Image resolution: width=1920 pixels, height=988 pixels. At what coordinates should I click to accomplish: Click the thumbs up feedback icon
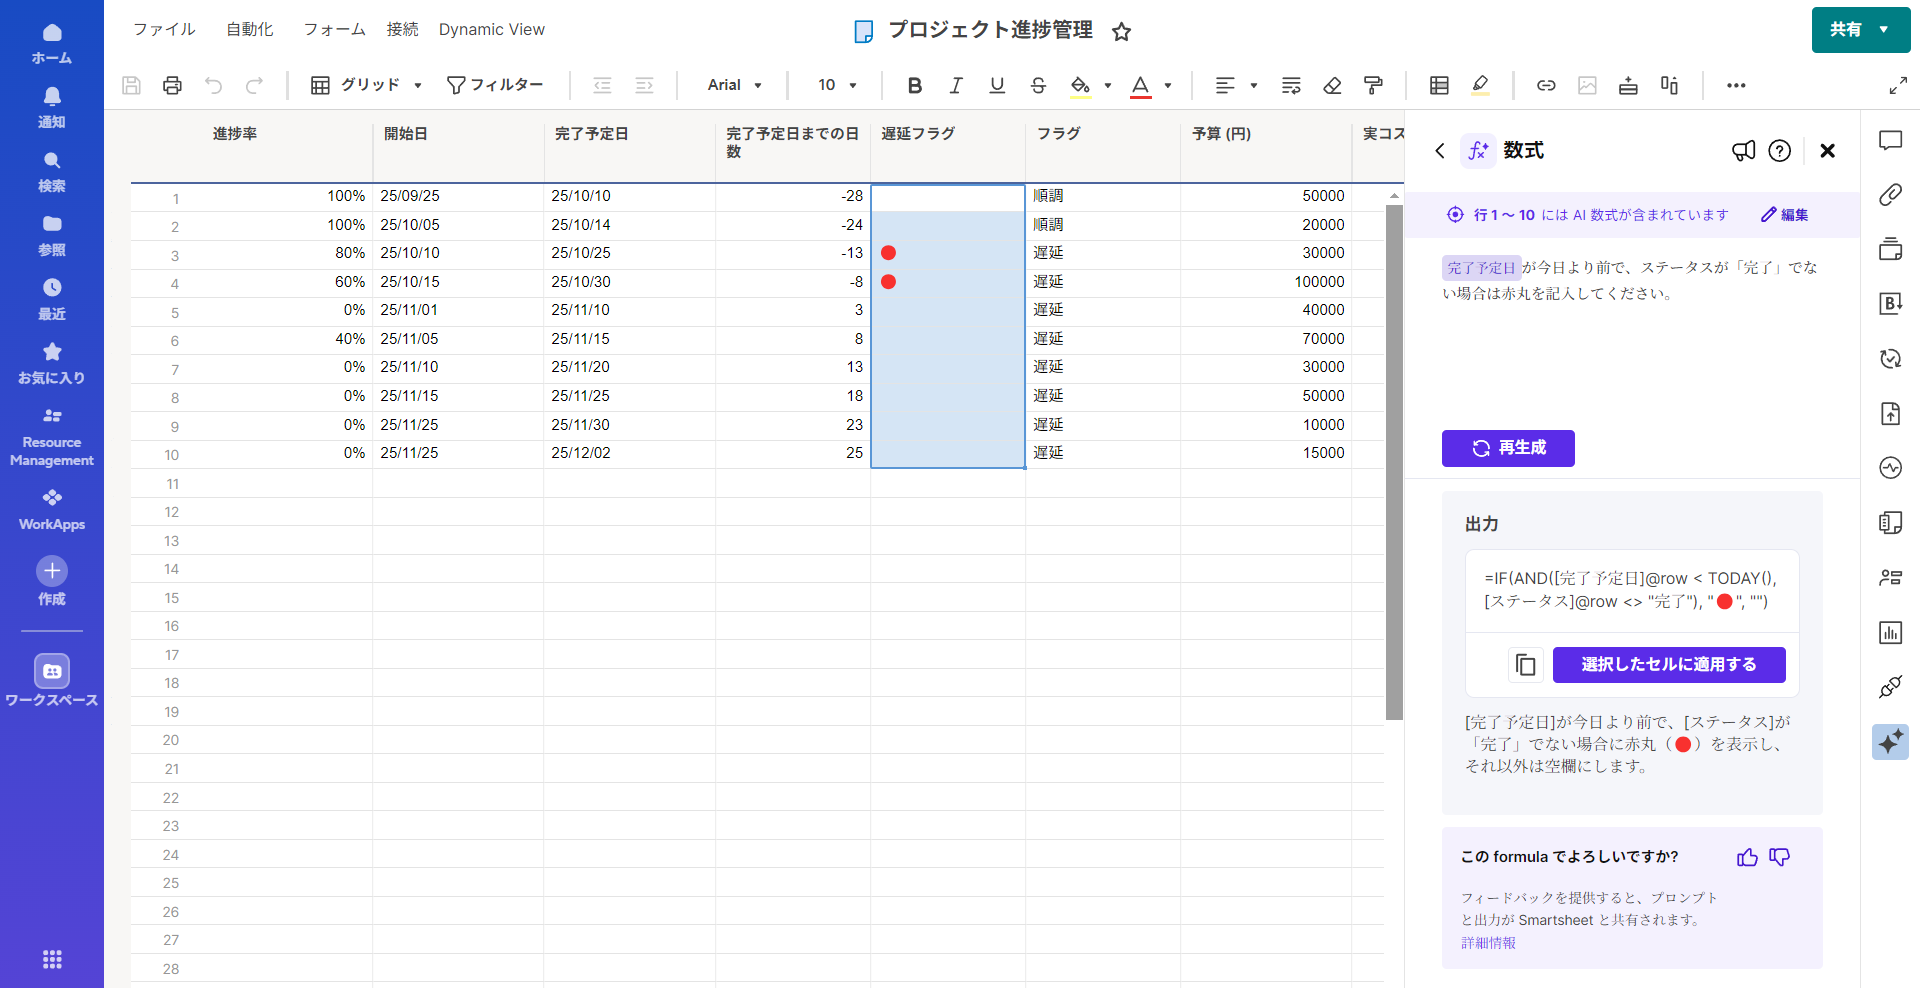(x=1747, y=857)
